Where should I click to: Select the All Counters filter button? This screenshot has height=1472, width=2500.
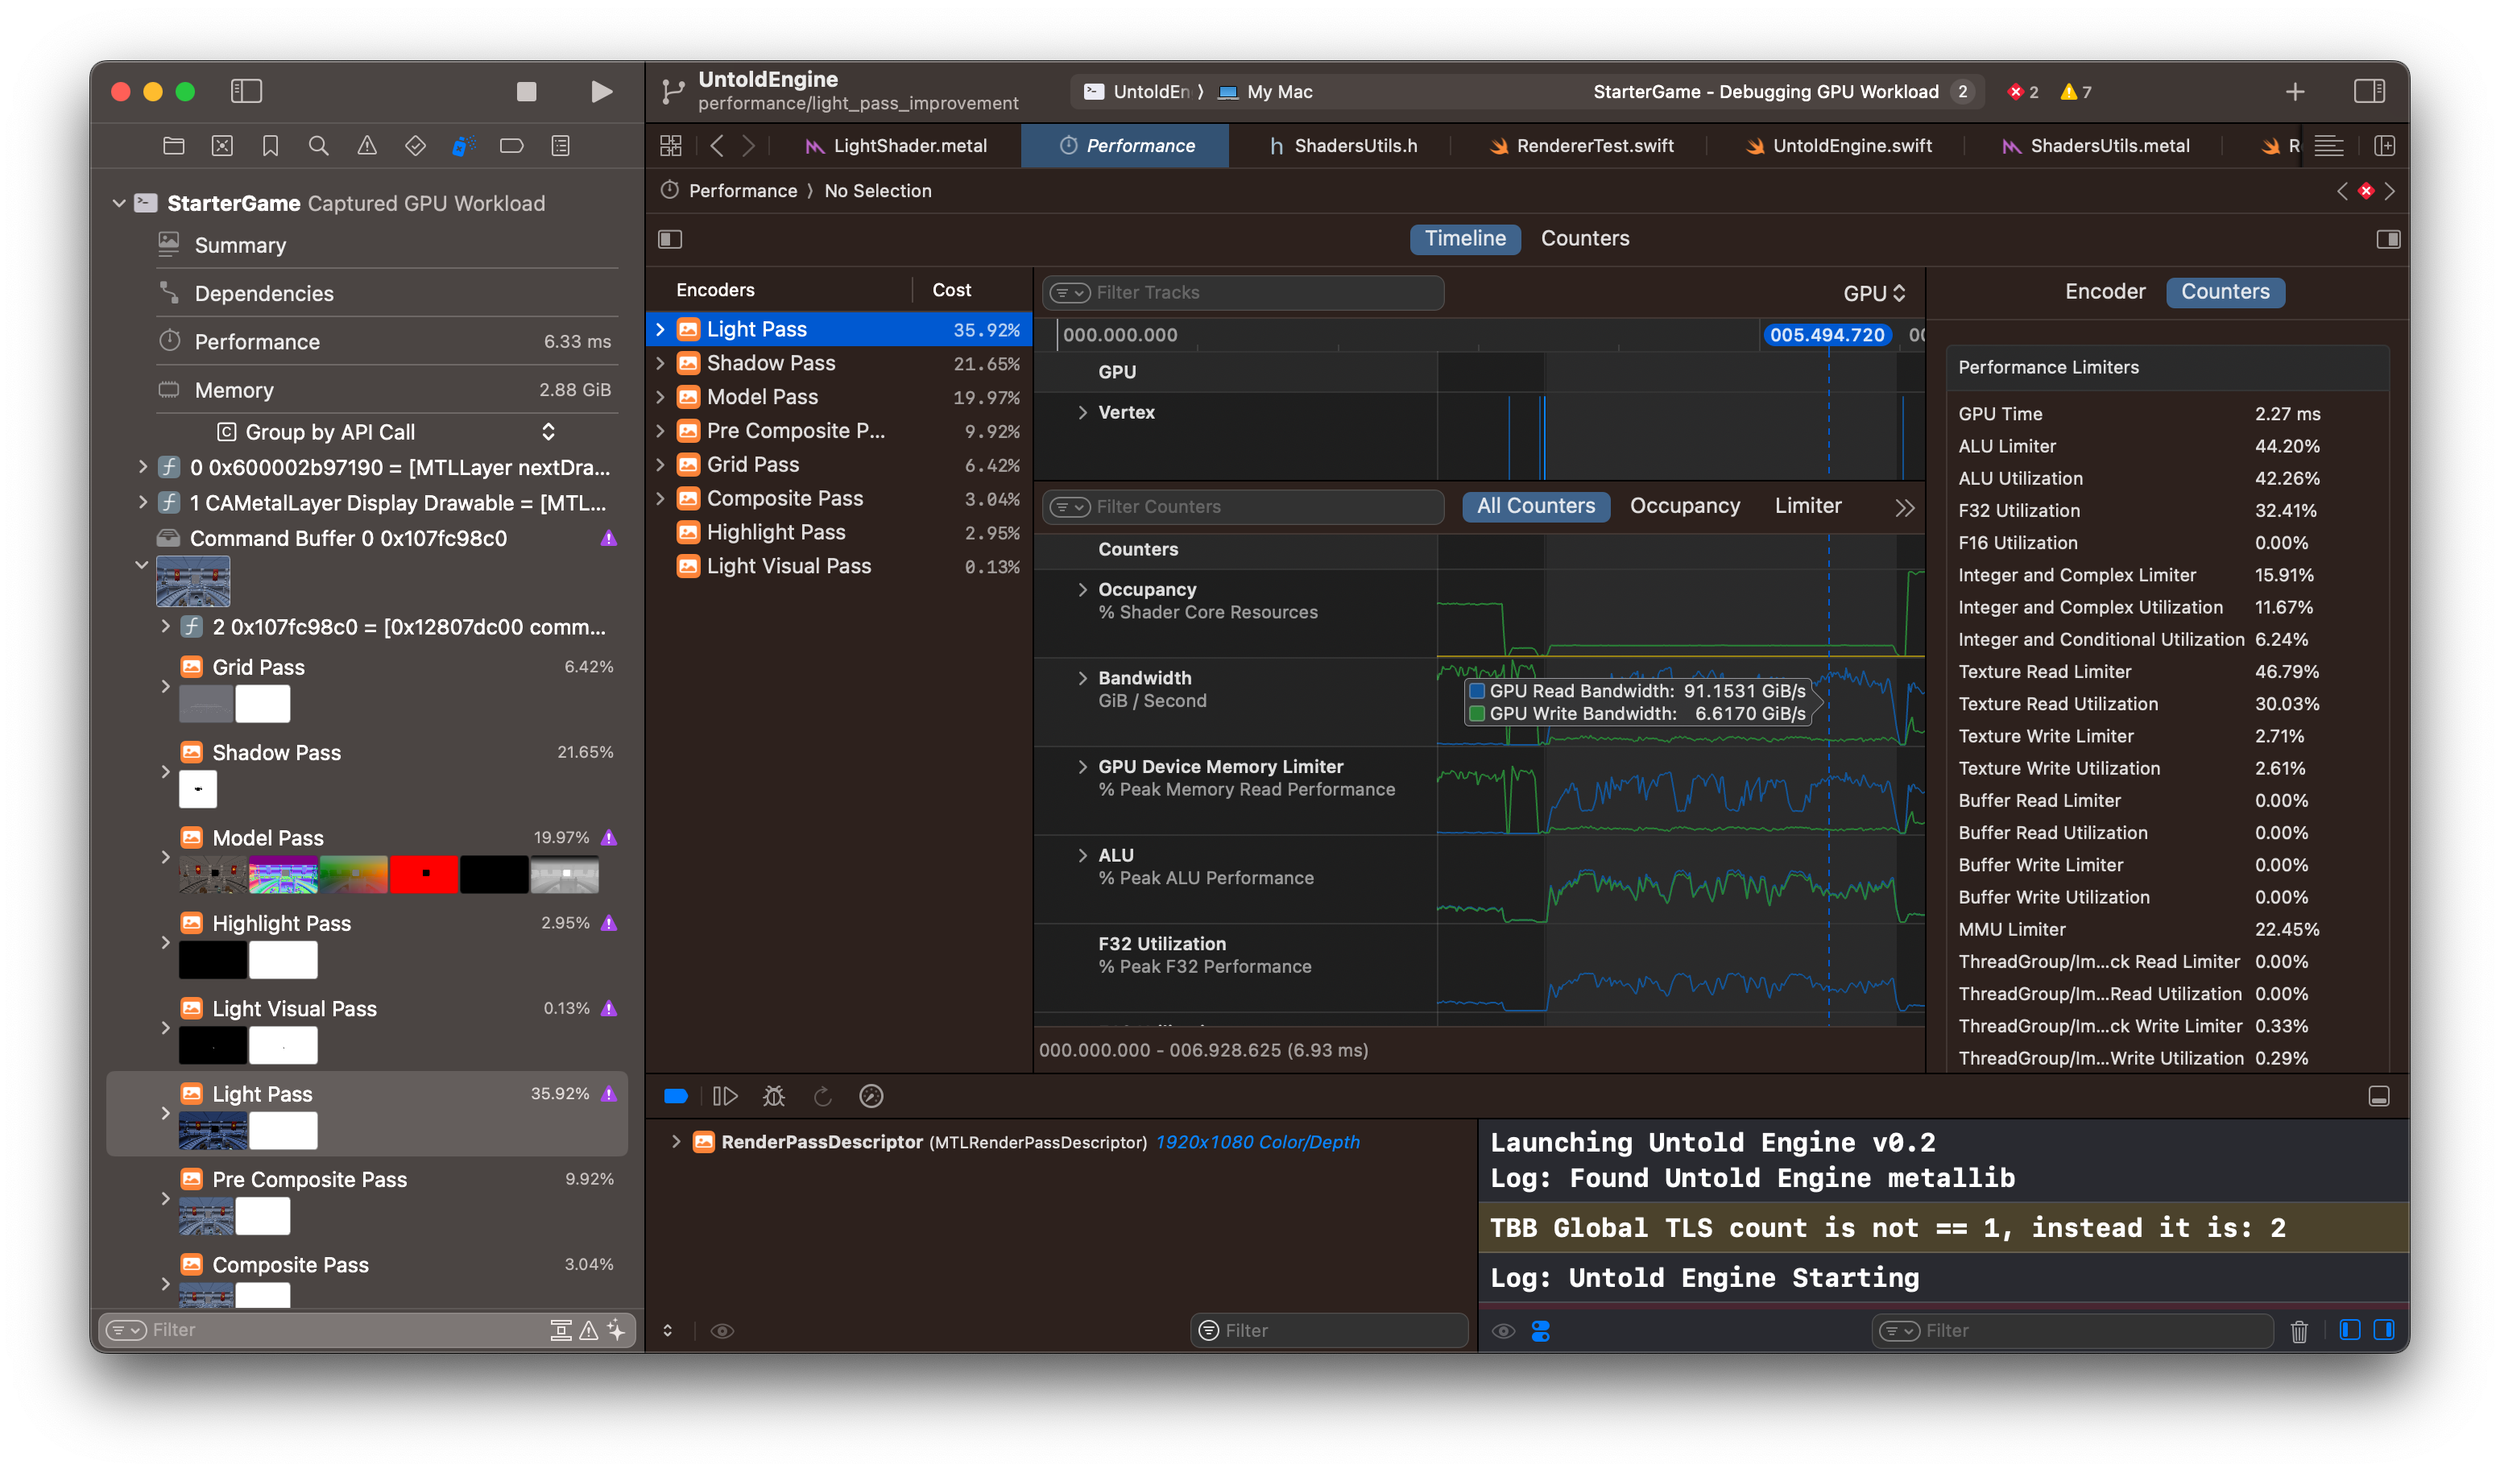[1535, 506]
